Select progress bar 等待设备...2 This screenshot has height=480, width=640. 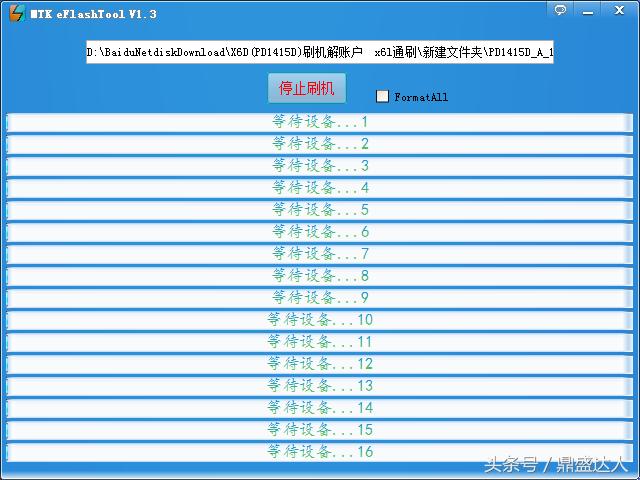pyautogui.click(x=320, y=144)
